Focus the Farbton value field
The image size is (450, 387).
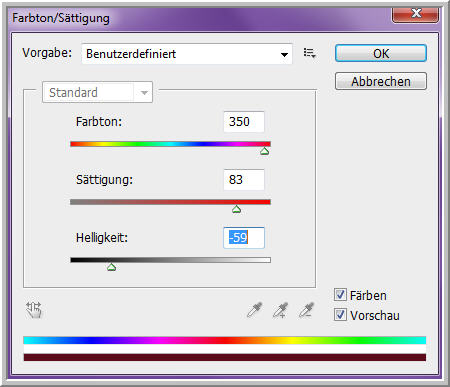pyautogui.click(x=244, y=122)
